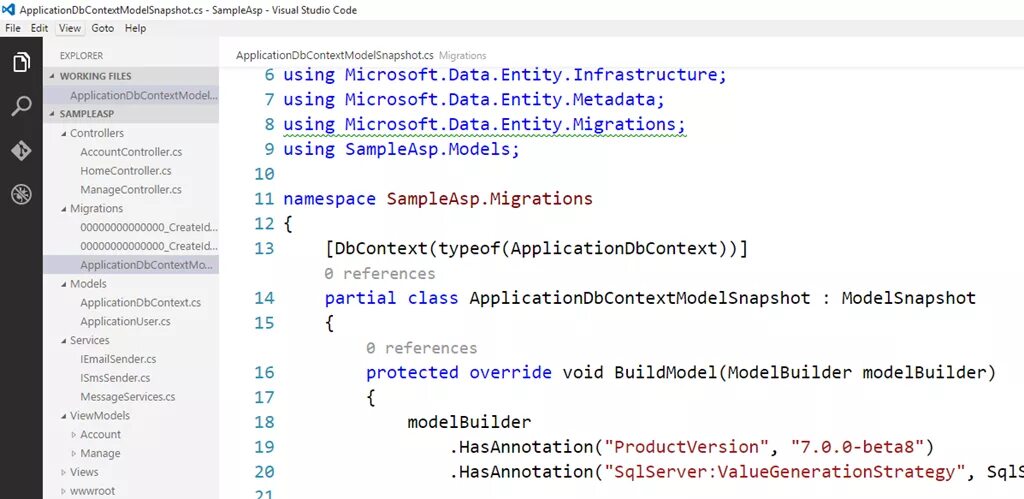Select ApplicationDbContextModel working file entry
The width and height of the screenshot is (1024, 499).
coord(144,95)
